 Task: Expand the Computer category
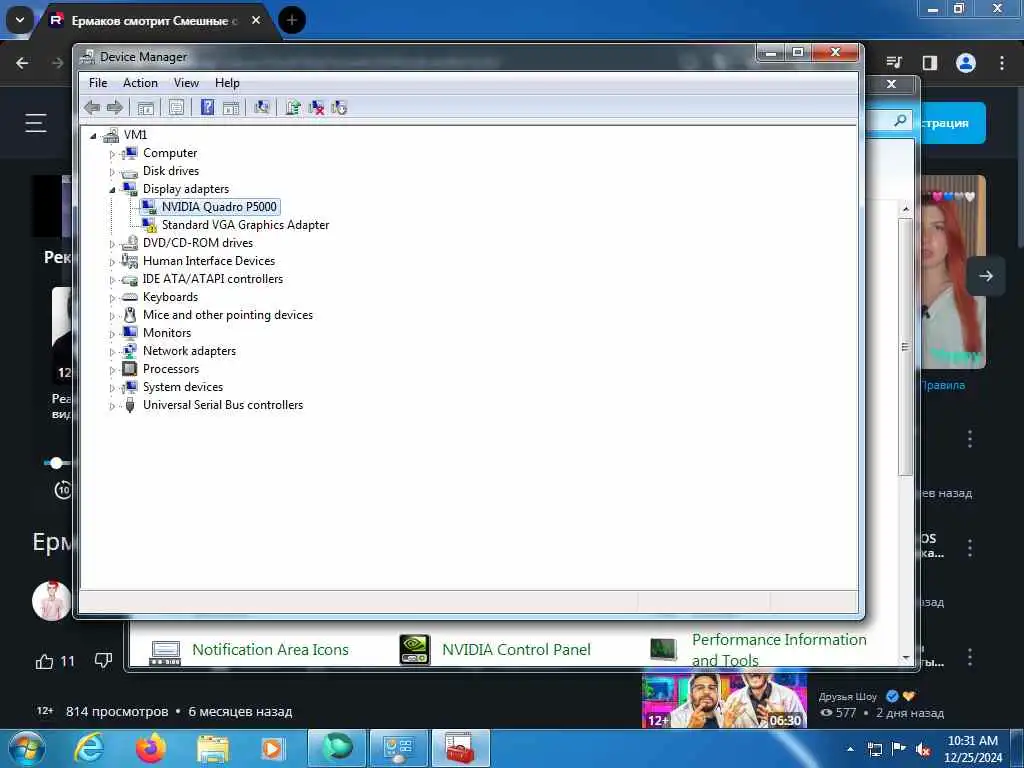tap(112, 154)
